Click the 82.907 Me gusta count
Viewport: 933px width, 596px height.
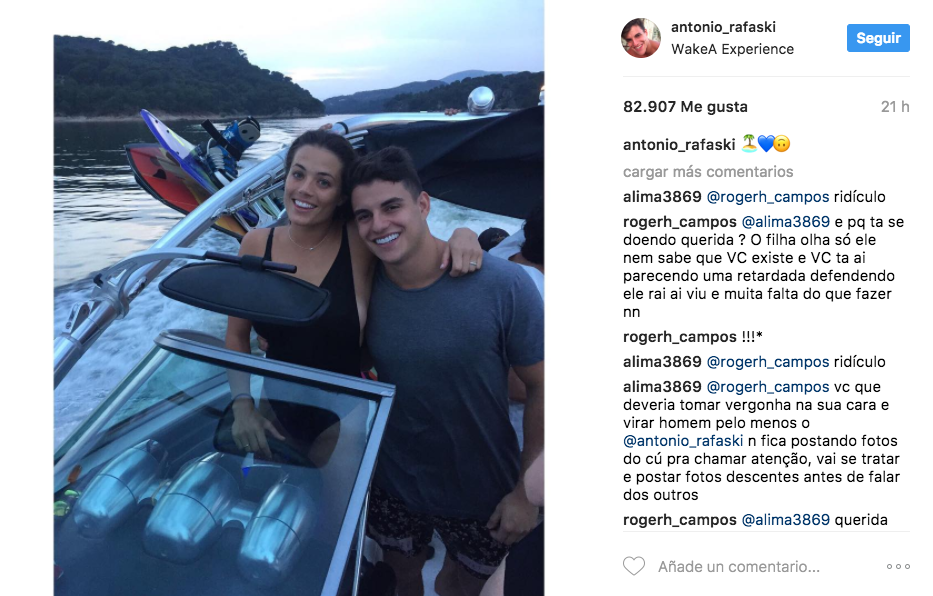(685, 107)
